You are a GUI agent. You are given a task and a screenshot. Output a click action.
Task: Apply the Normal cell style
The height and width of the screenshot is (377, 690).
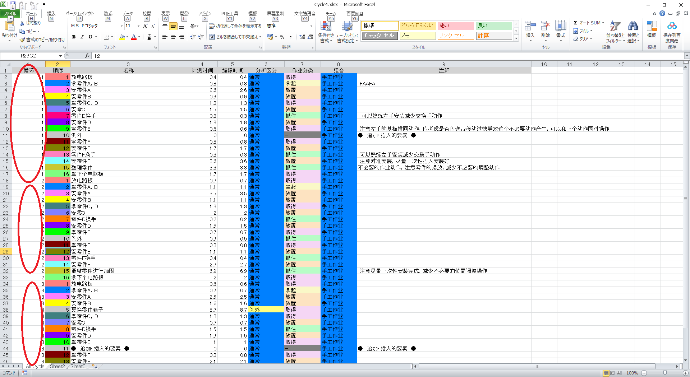click(380, 26)
